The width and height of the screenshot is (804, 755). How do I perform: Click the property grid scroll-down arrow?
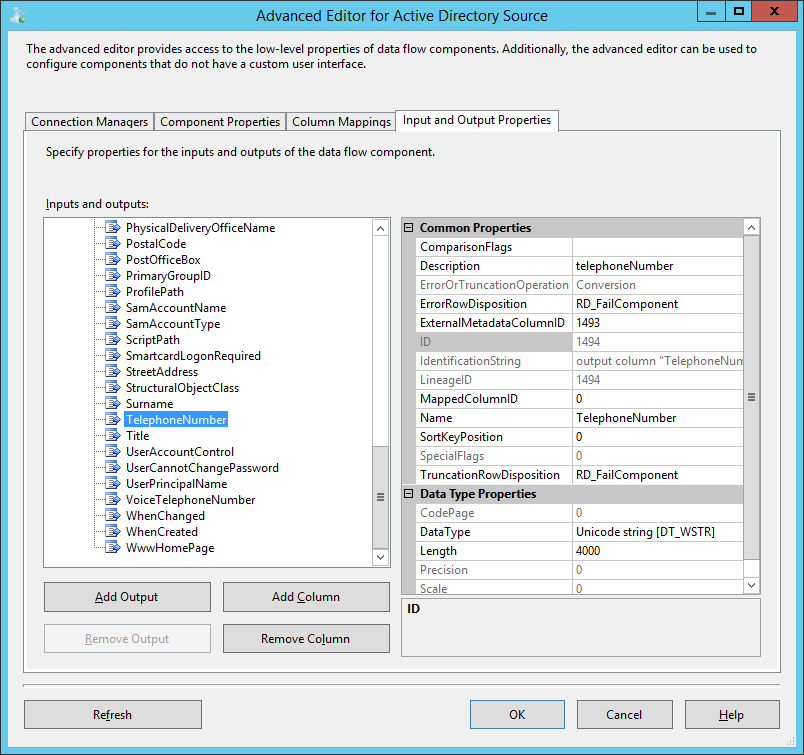point(751,585)
